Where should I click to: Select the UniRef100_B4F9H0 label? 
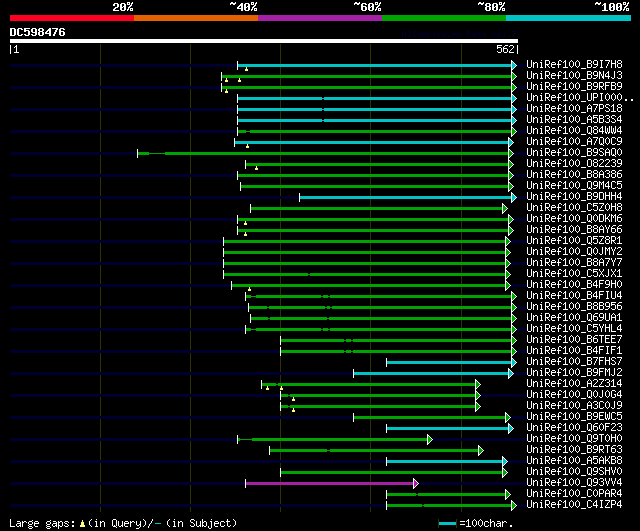pyautogui.click(x=574, y=284)
